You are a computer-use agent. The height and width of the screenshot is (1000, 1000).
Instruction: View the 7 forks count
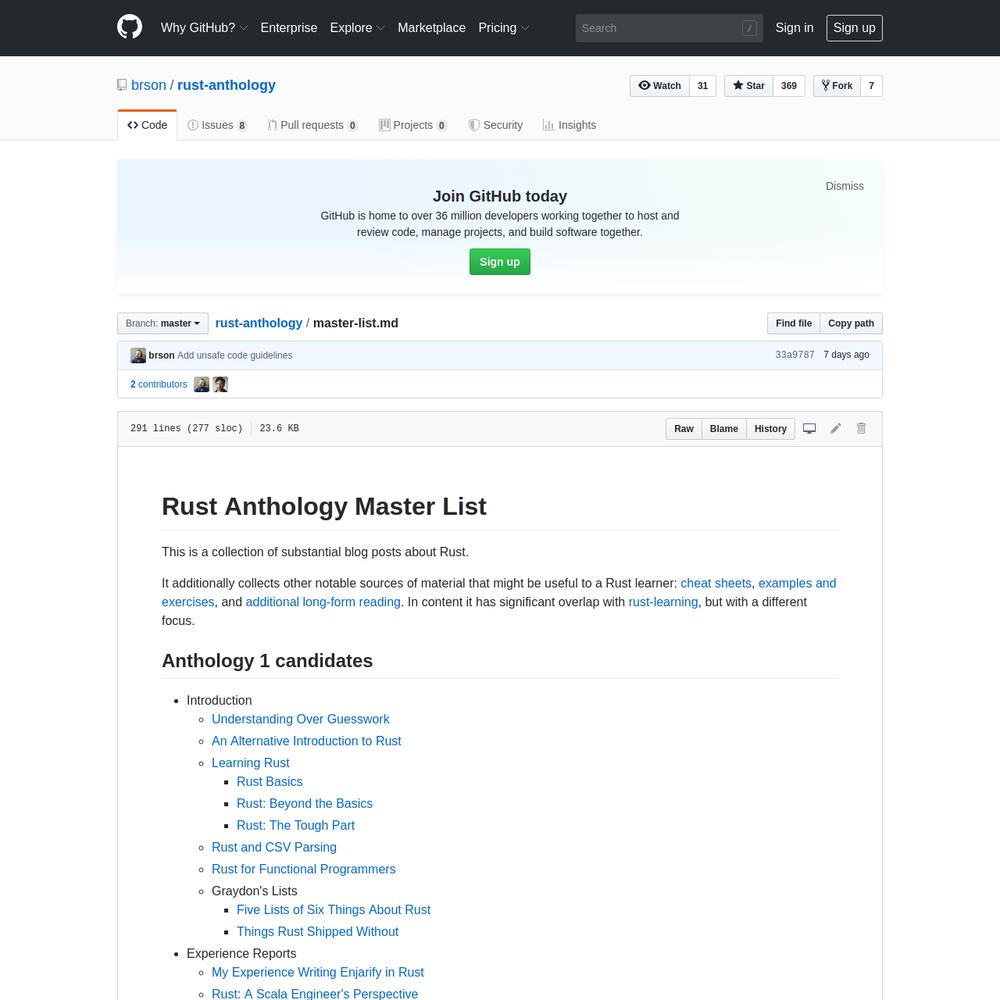coord(871,85)
